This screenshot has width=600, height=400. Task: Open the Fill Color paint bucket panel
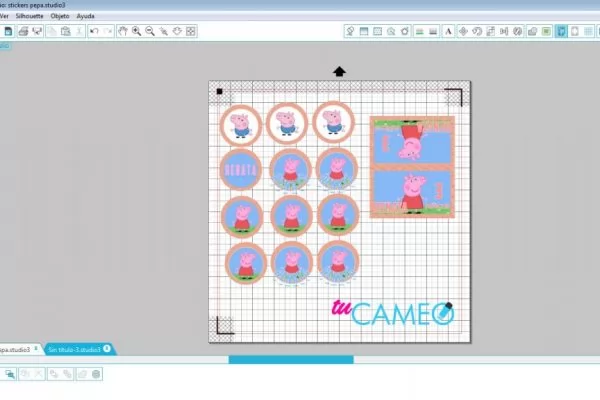(350, 31)
